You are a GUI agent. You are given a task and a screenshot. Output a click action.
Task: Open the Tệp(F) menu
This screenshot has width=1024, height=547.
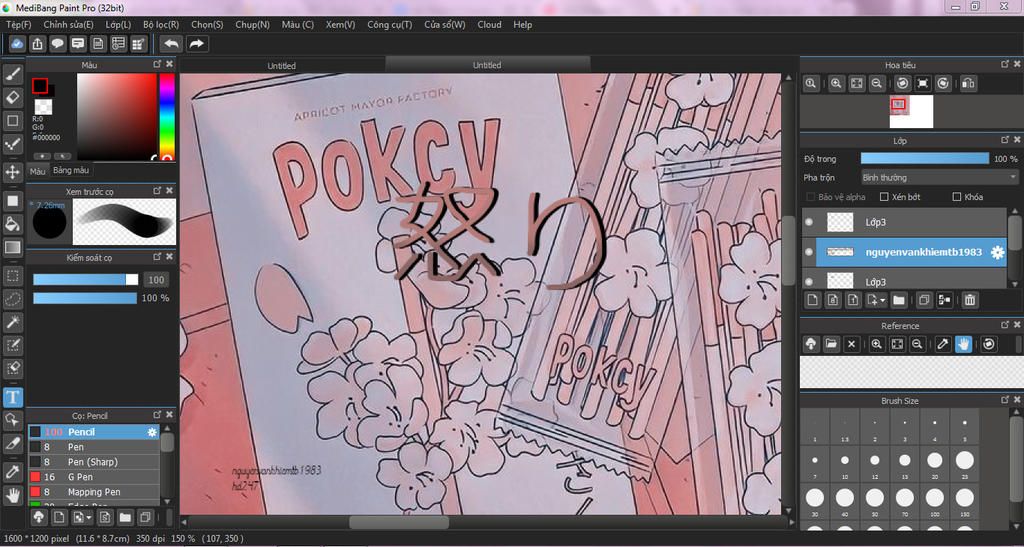click(x=18, y=25)
